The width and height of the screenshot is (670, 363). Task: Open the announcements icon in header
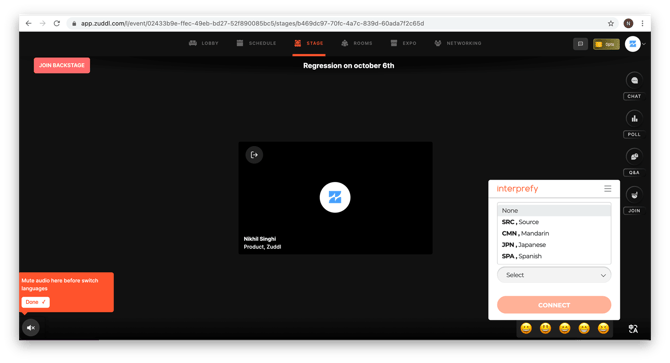[580, 44]
